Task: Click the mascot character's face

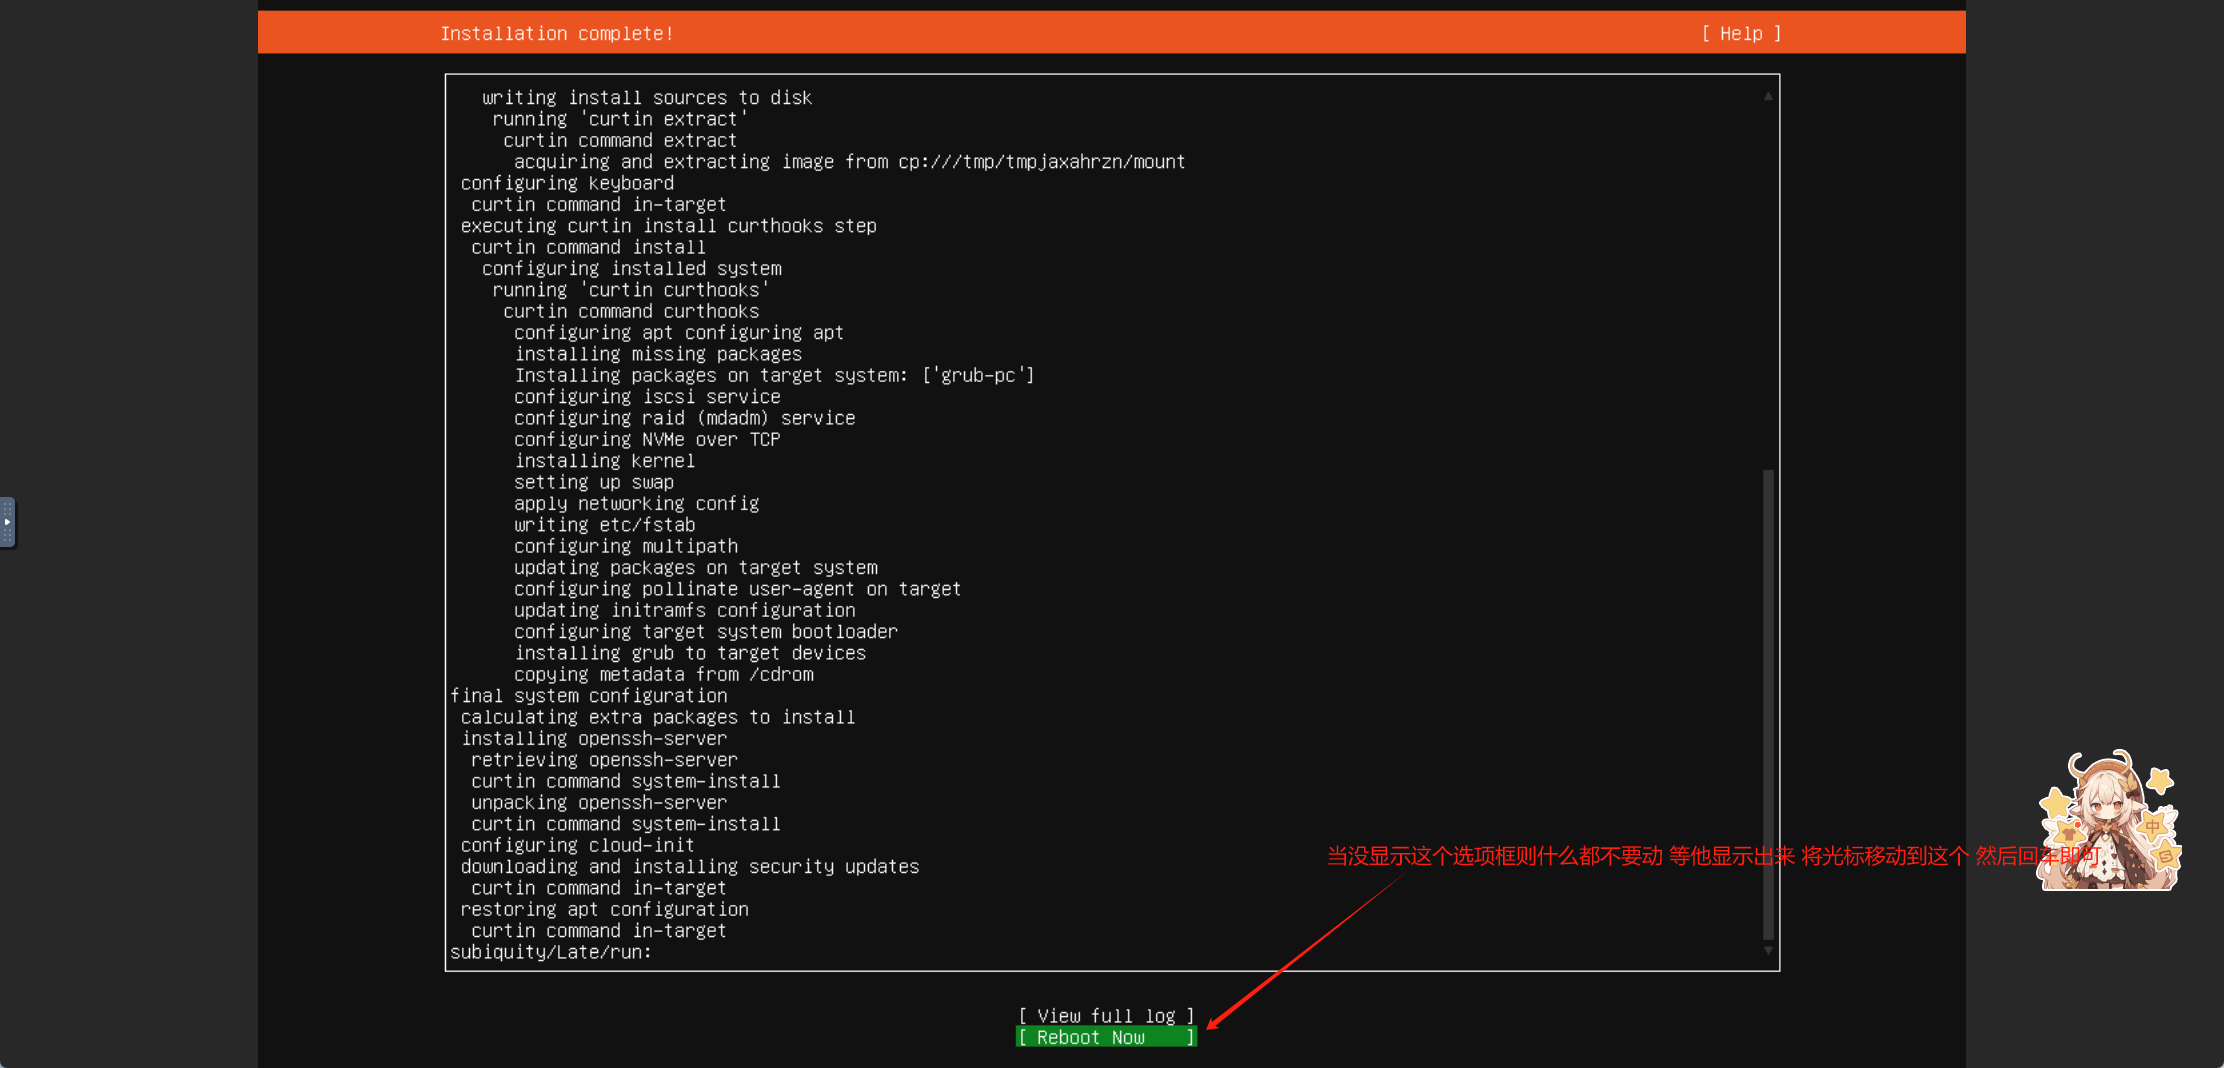Action: tap(2106, 810)
